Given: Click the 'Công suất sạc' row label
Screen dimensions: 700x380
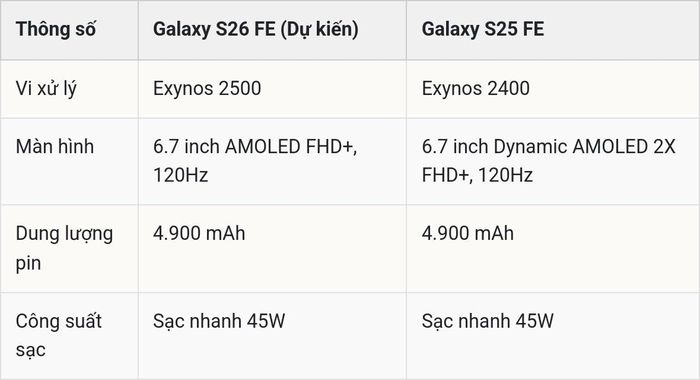Looking at the screenshot, I should pos(58,335).
